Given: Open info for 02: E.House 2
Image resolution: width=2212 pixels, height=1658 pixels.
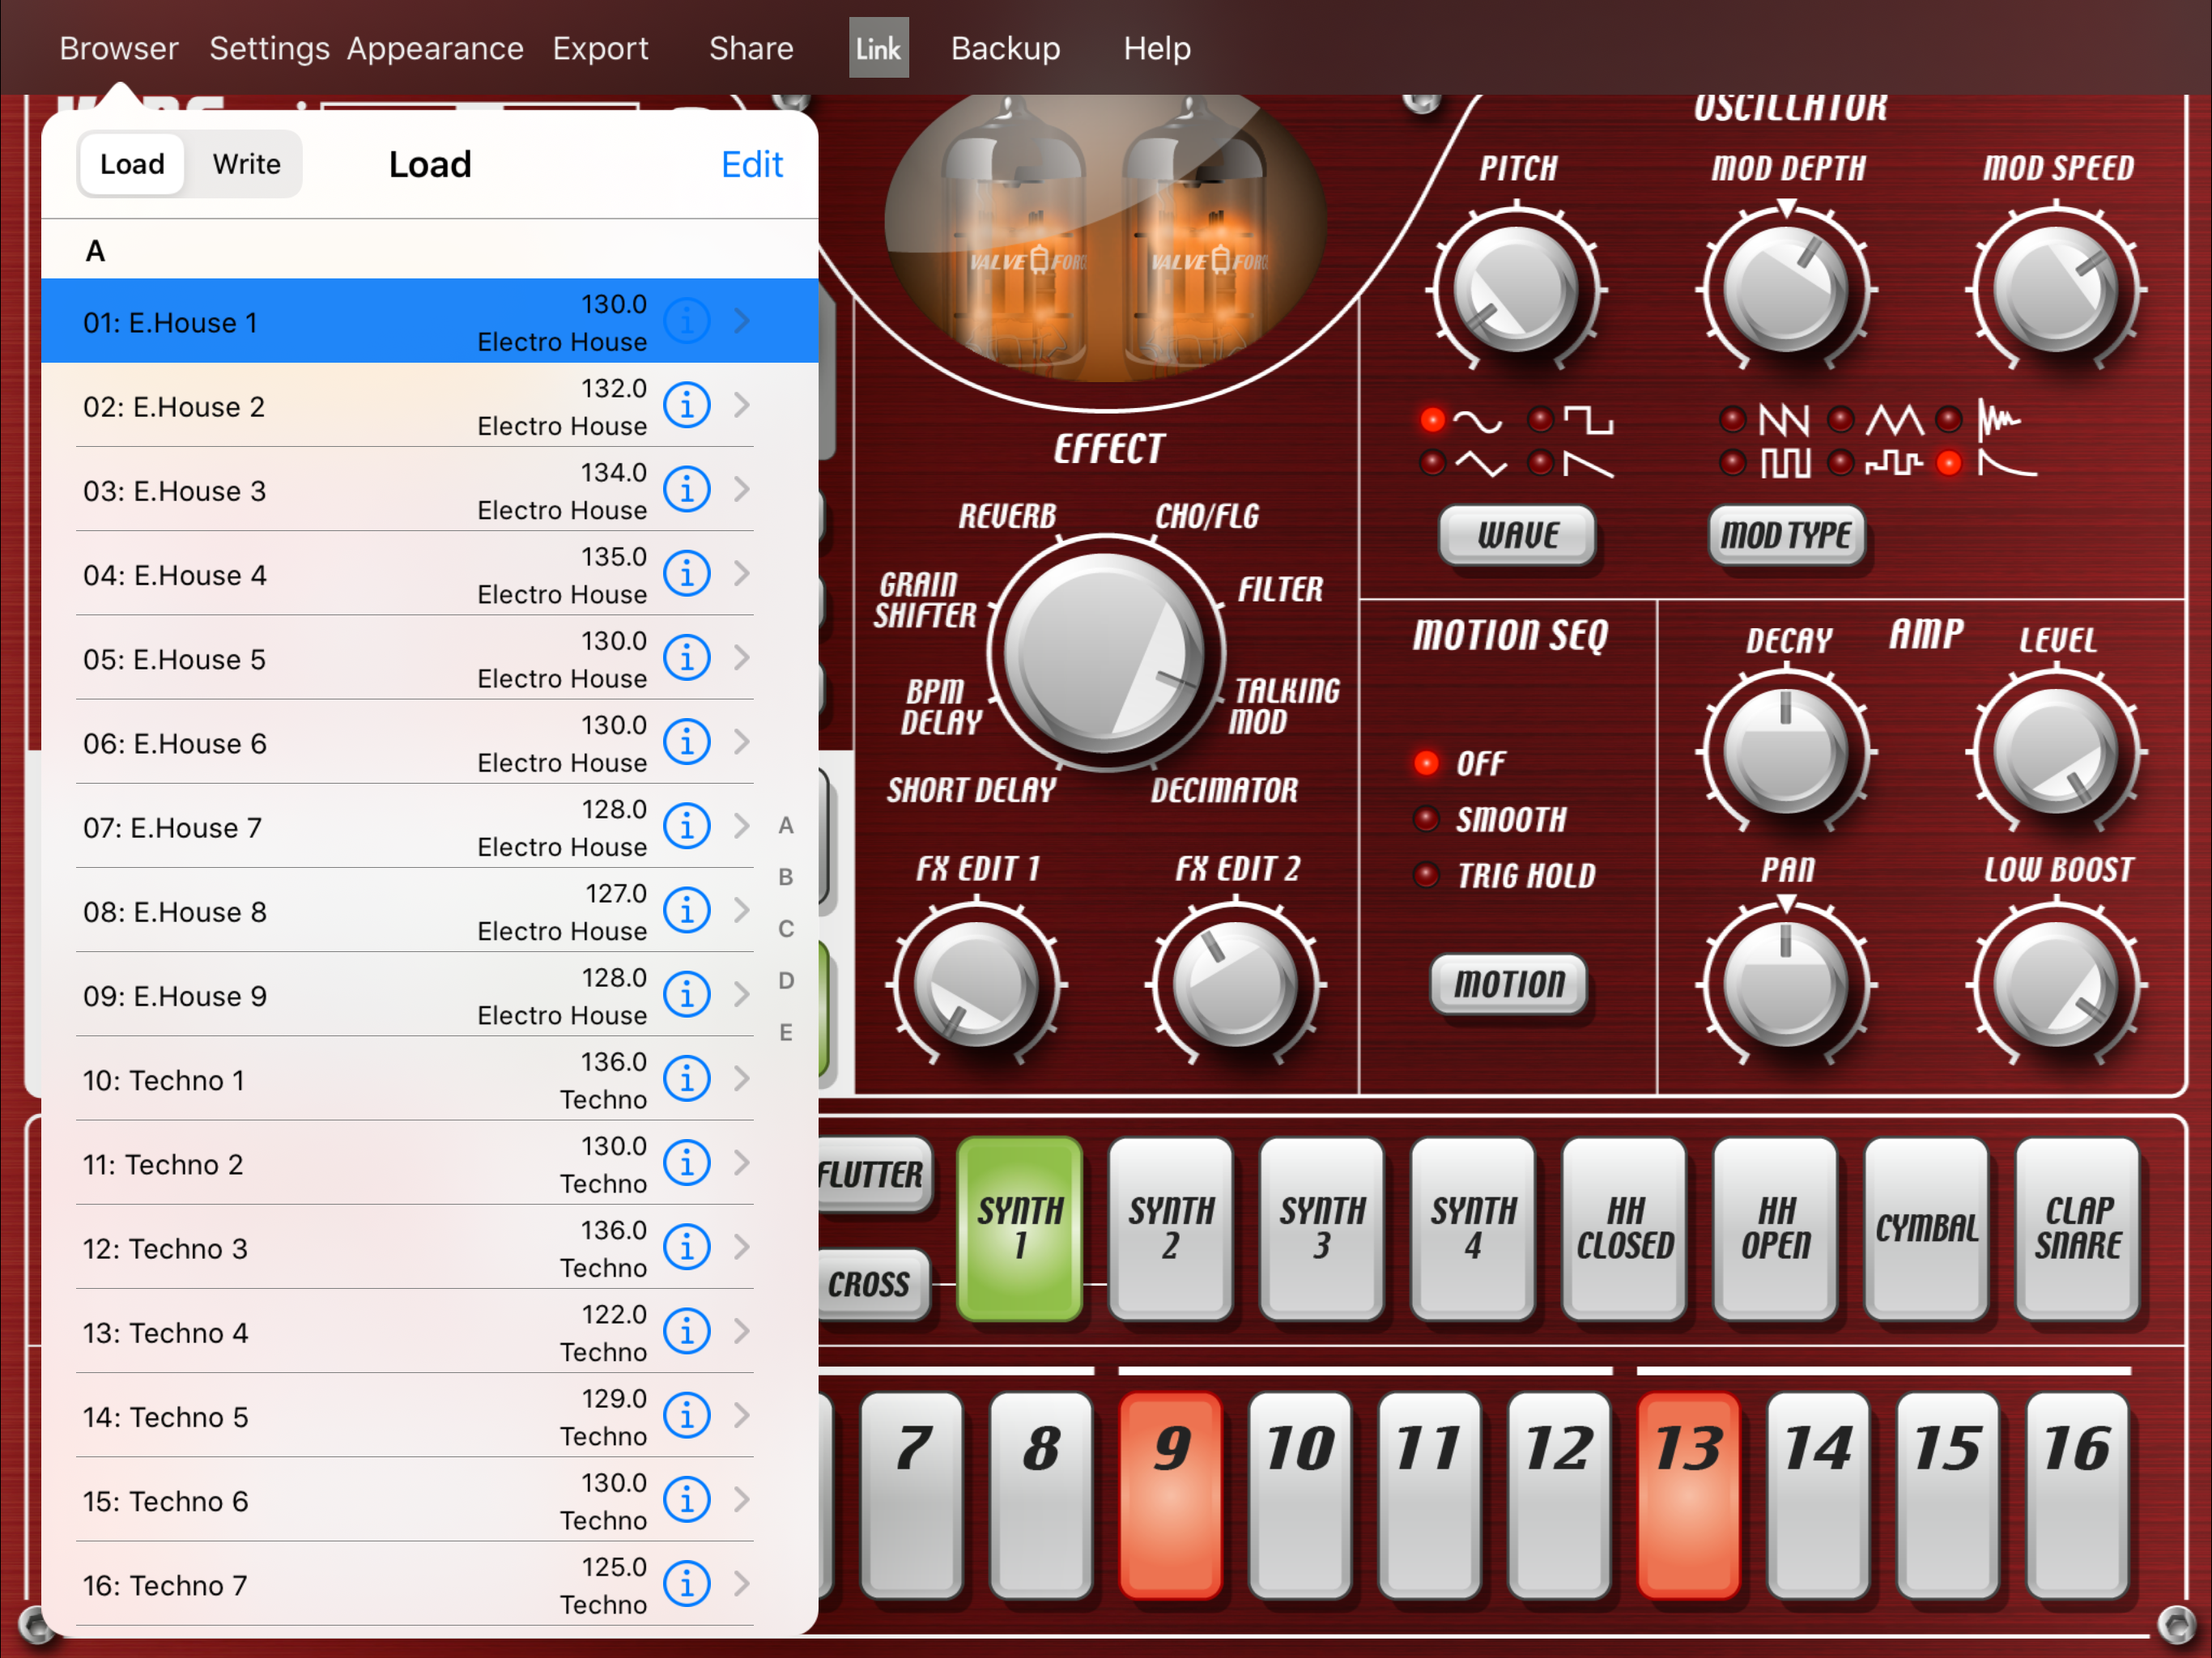Looking at the screenshot, I should [687, 405].
